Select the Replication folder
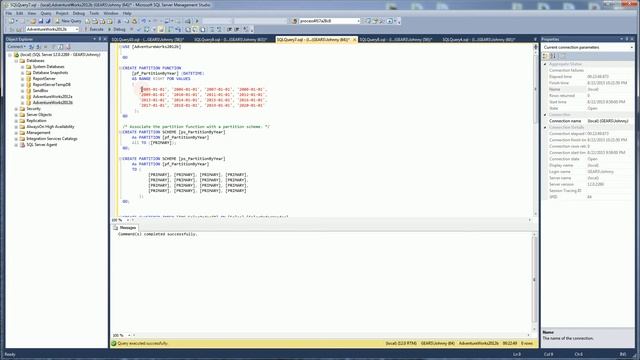 click(x=36, y=121)
